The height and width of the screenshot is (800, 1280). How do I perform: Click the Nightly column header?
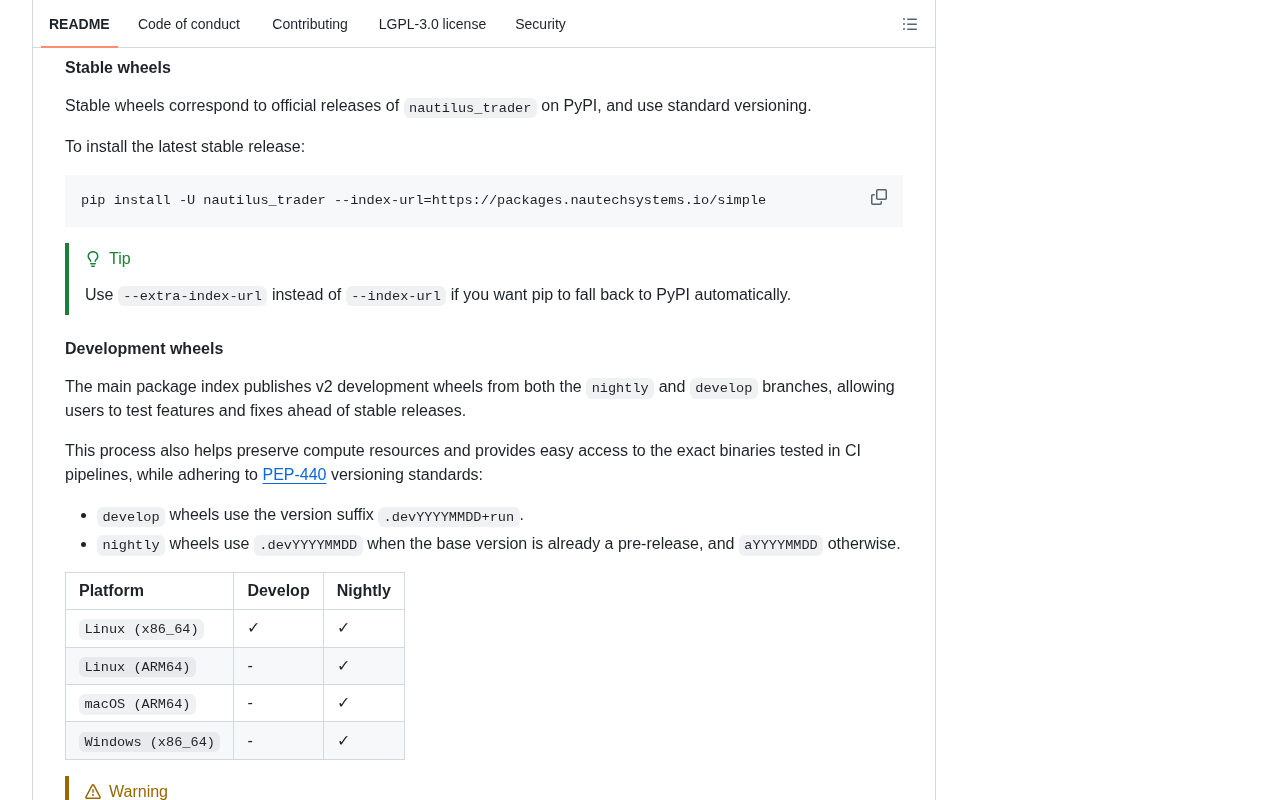click(364, 591)
